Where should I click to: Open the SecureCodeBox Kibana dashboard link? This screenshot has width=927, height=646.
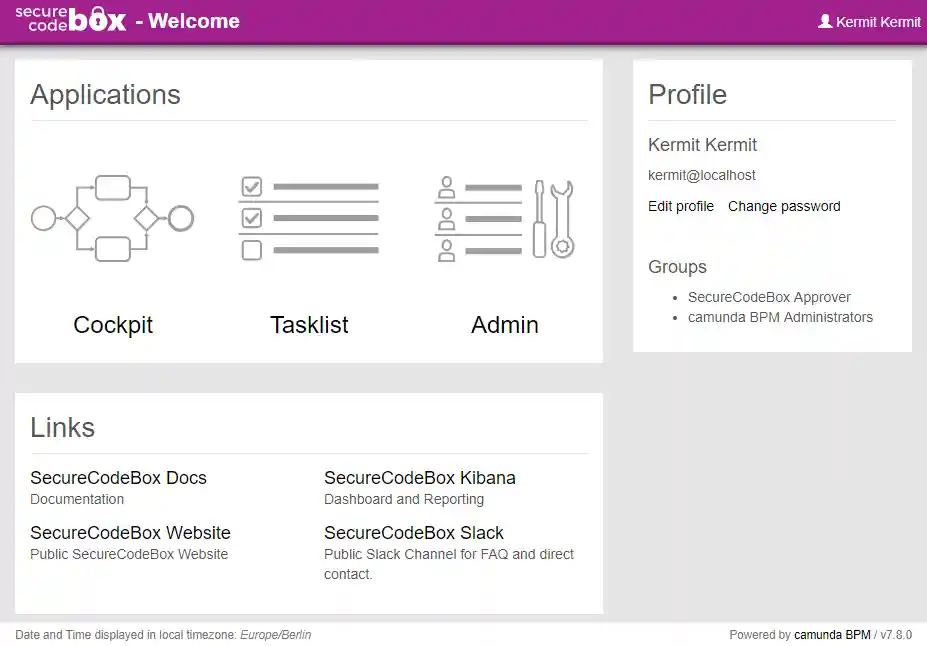tap(419, 478)
